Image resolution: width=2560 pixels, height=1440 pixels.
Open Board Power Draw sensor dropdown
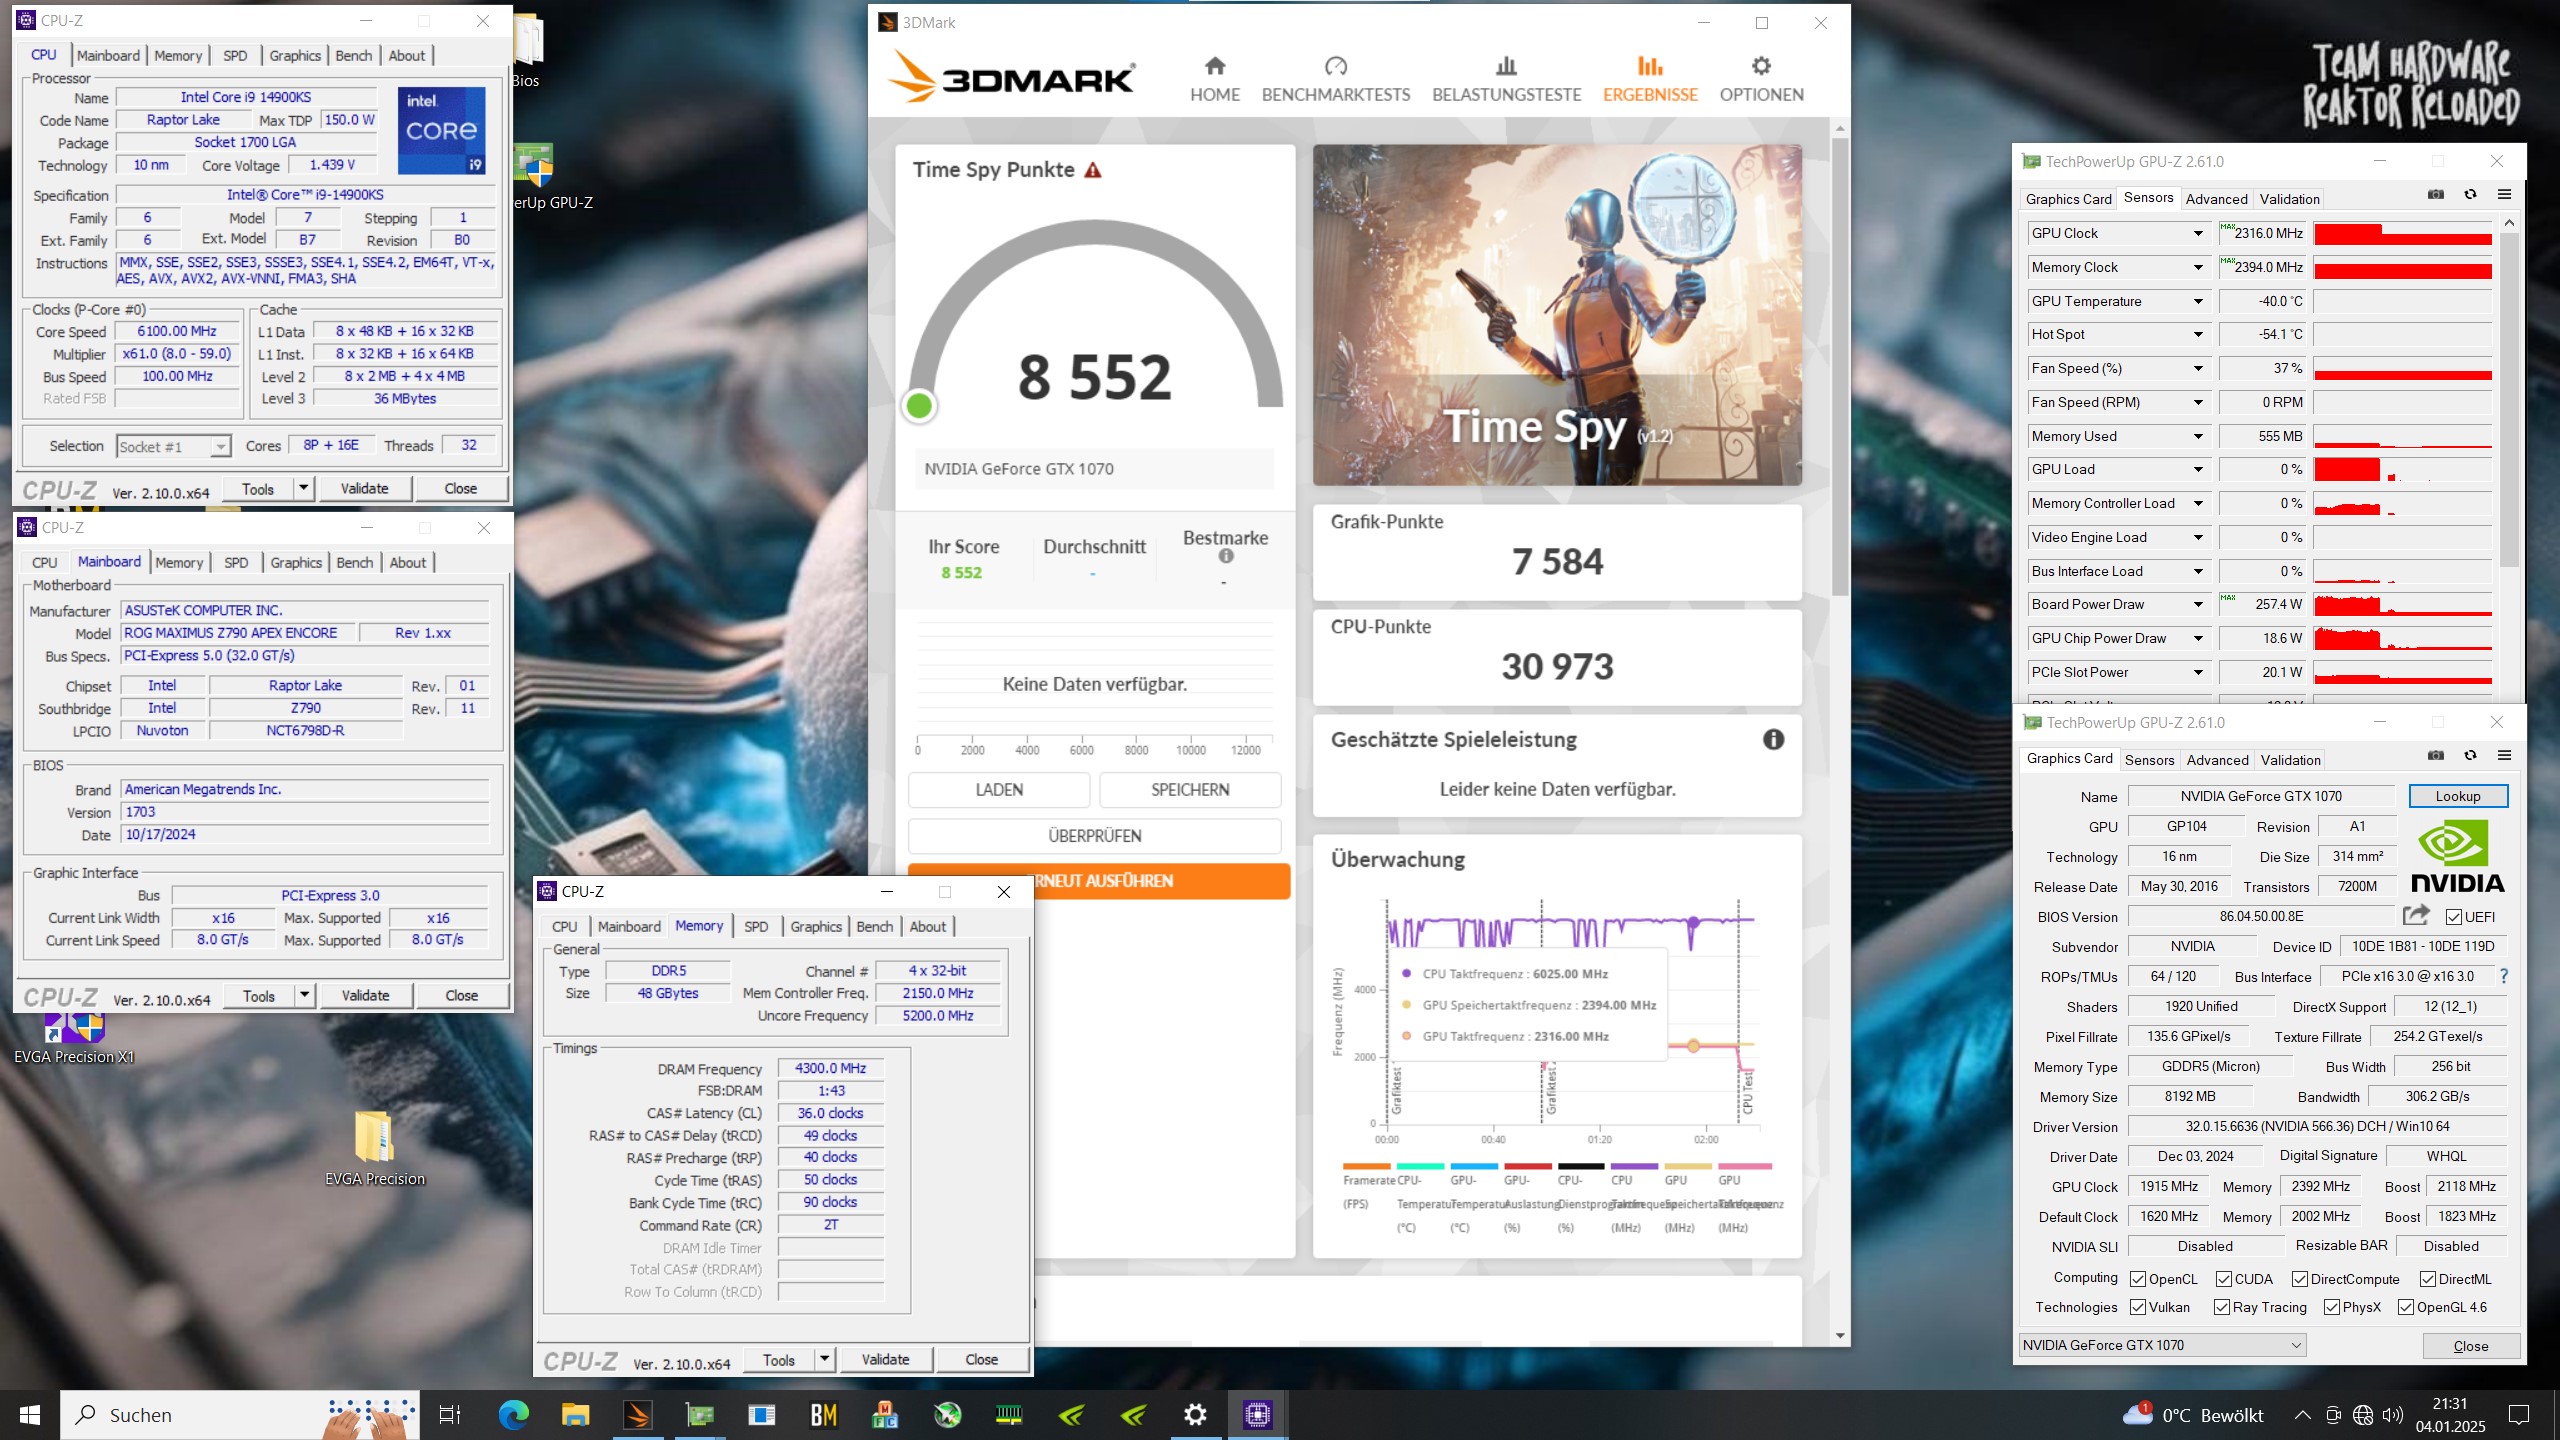click(2198, 604)
